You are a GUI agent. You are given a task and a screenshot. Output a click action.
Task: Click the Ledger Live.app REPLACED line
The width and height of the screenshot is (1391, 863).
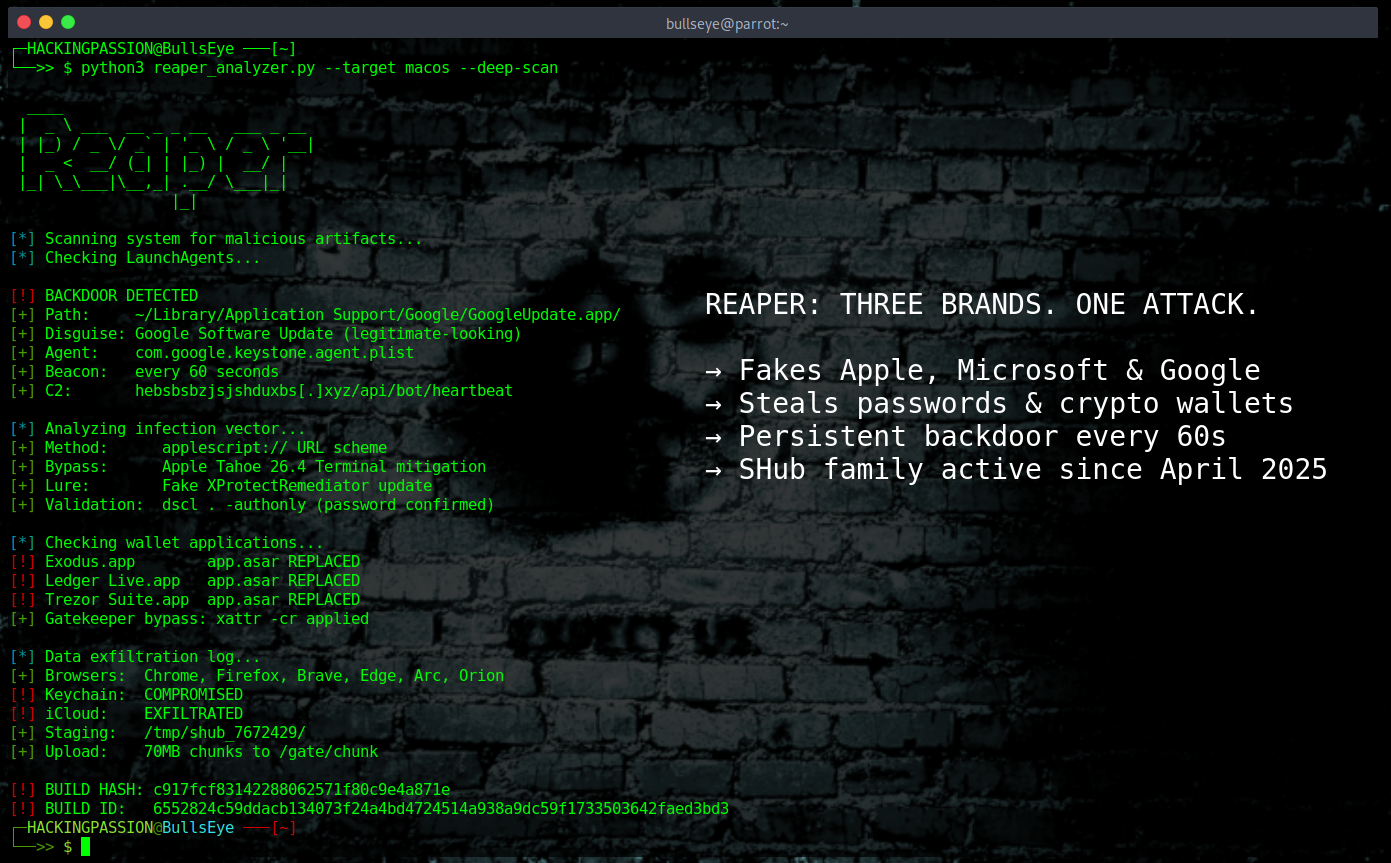pos(185,581)
